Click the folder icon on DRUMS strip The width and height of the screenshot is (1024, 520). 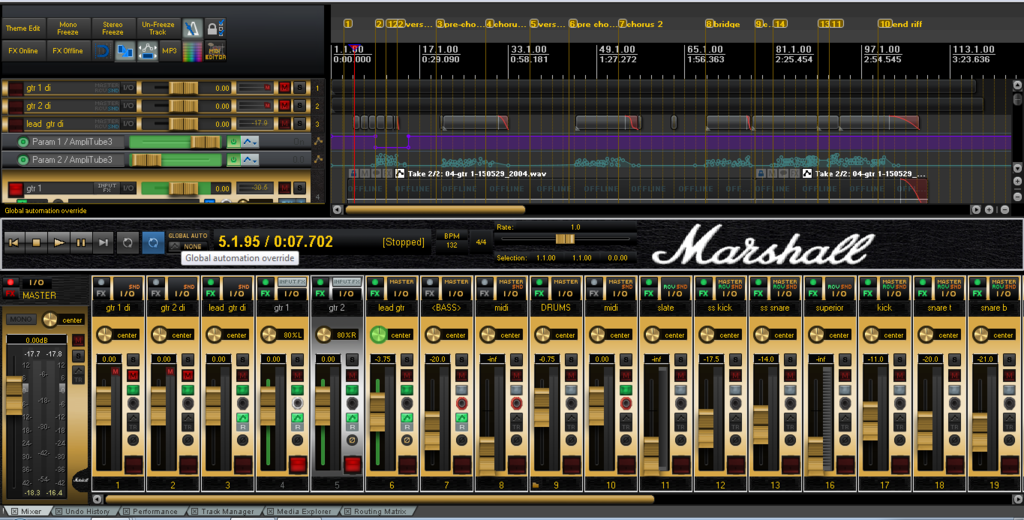[536, 485]
